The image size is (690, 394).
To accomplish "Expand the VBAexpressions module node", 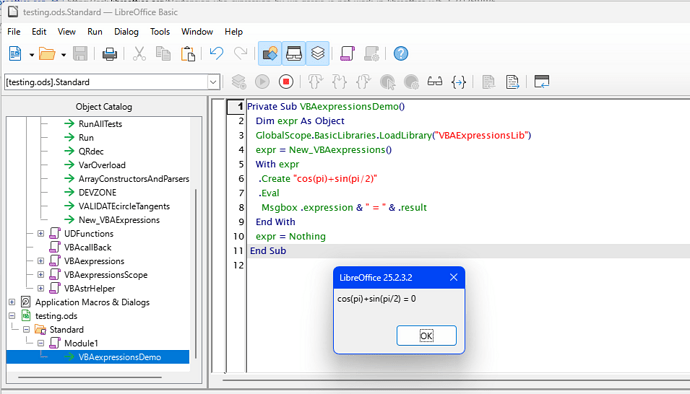I will point(40,261).
